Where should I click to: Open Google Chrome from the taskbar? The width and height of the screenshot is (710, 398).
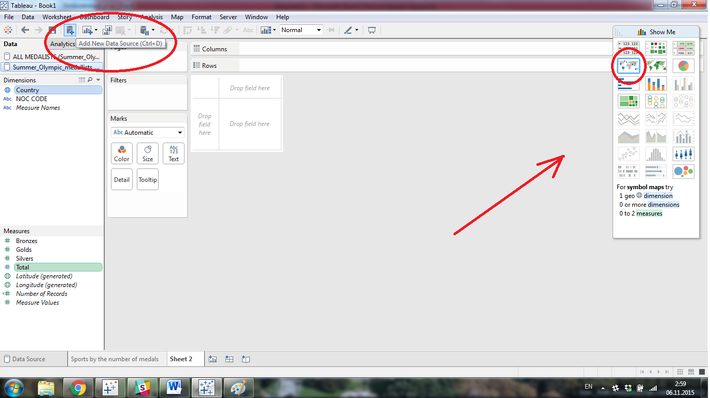[x=77, y=388]
